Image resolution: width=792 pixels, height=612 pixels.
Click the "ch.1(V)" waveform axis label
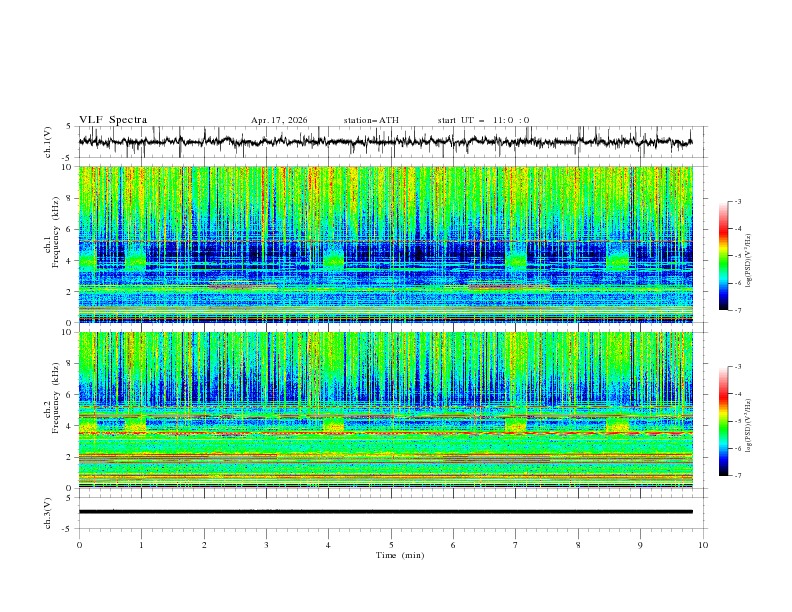(x=48, y=142)
